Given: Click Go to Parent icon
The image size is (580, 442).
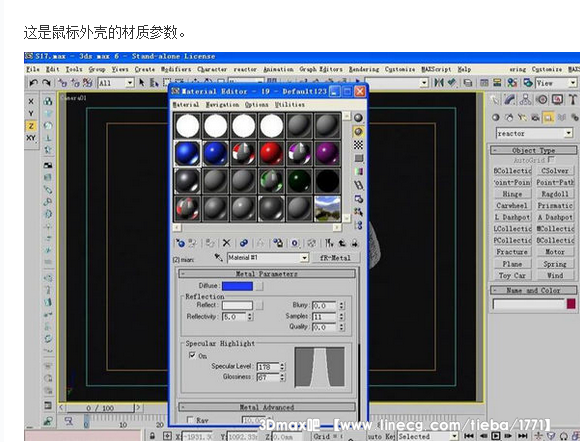Looking at the screenshot, I should coord(342,243).
